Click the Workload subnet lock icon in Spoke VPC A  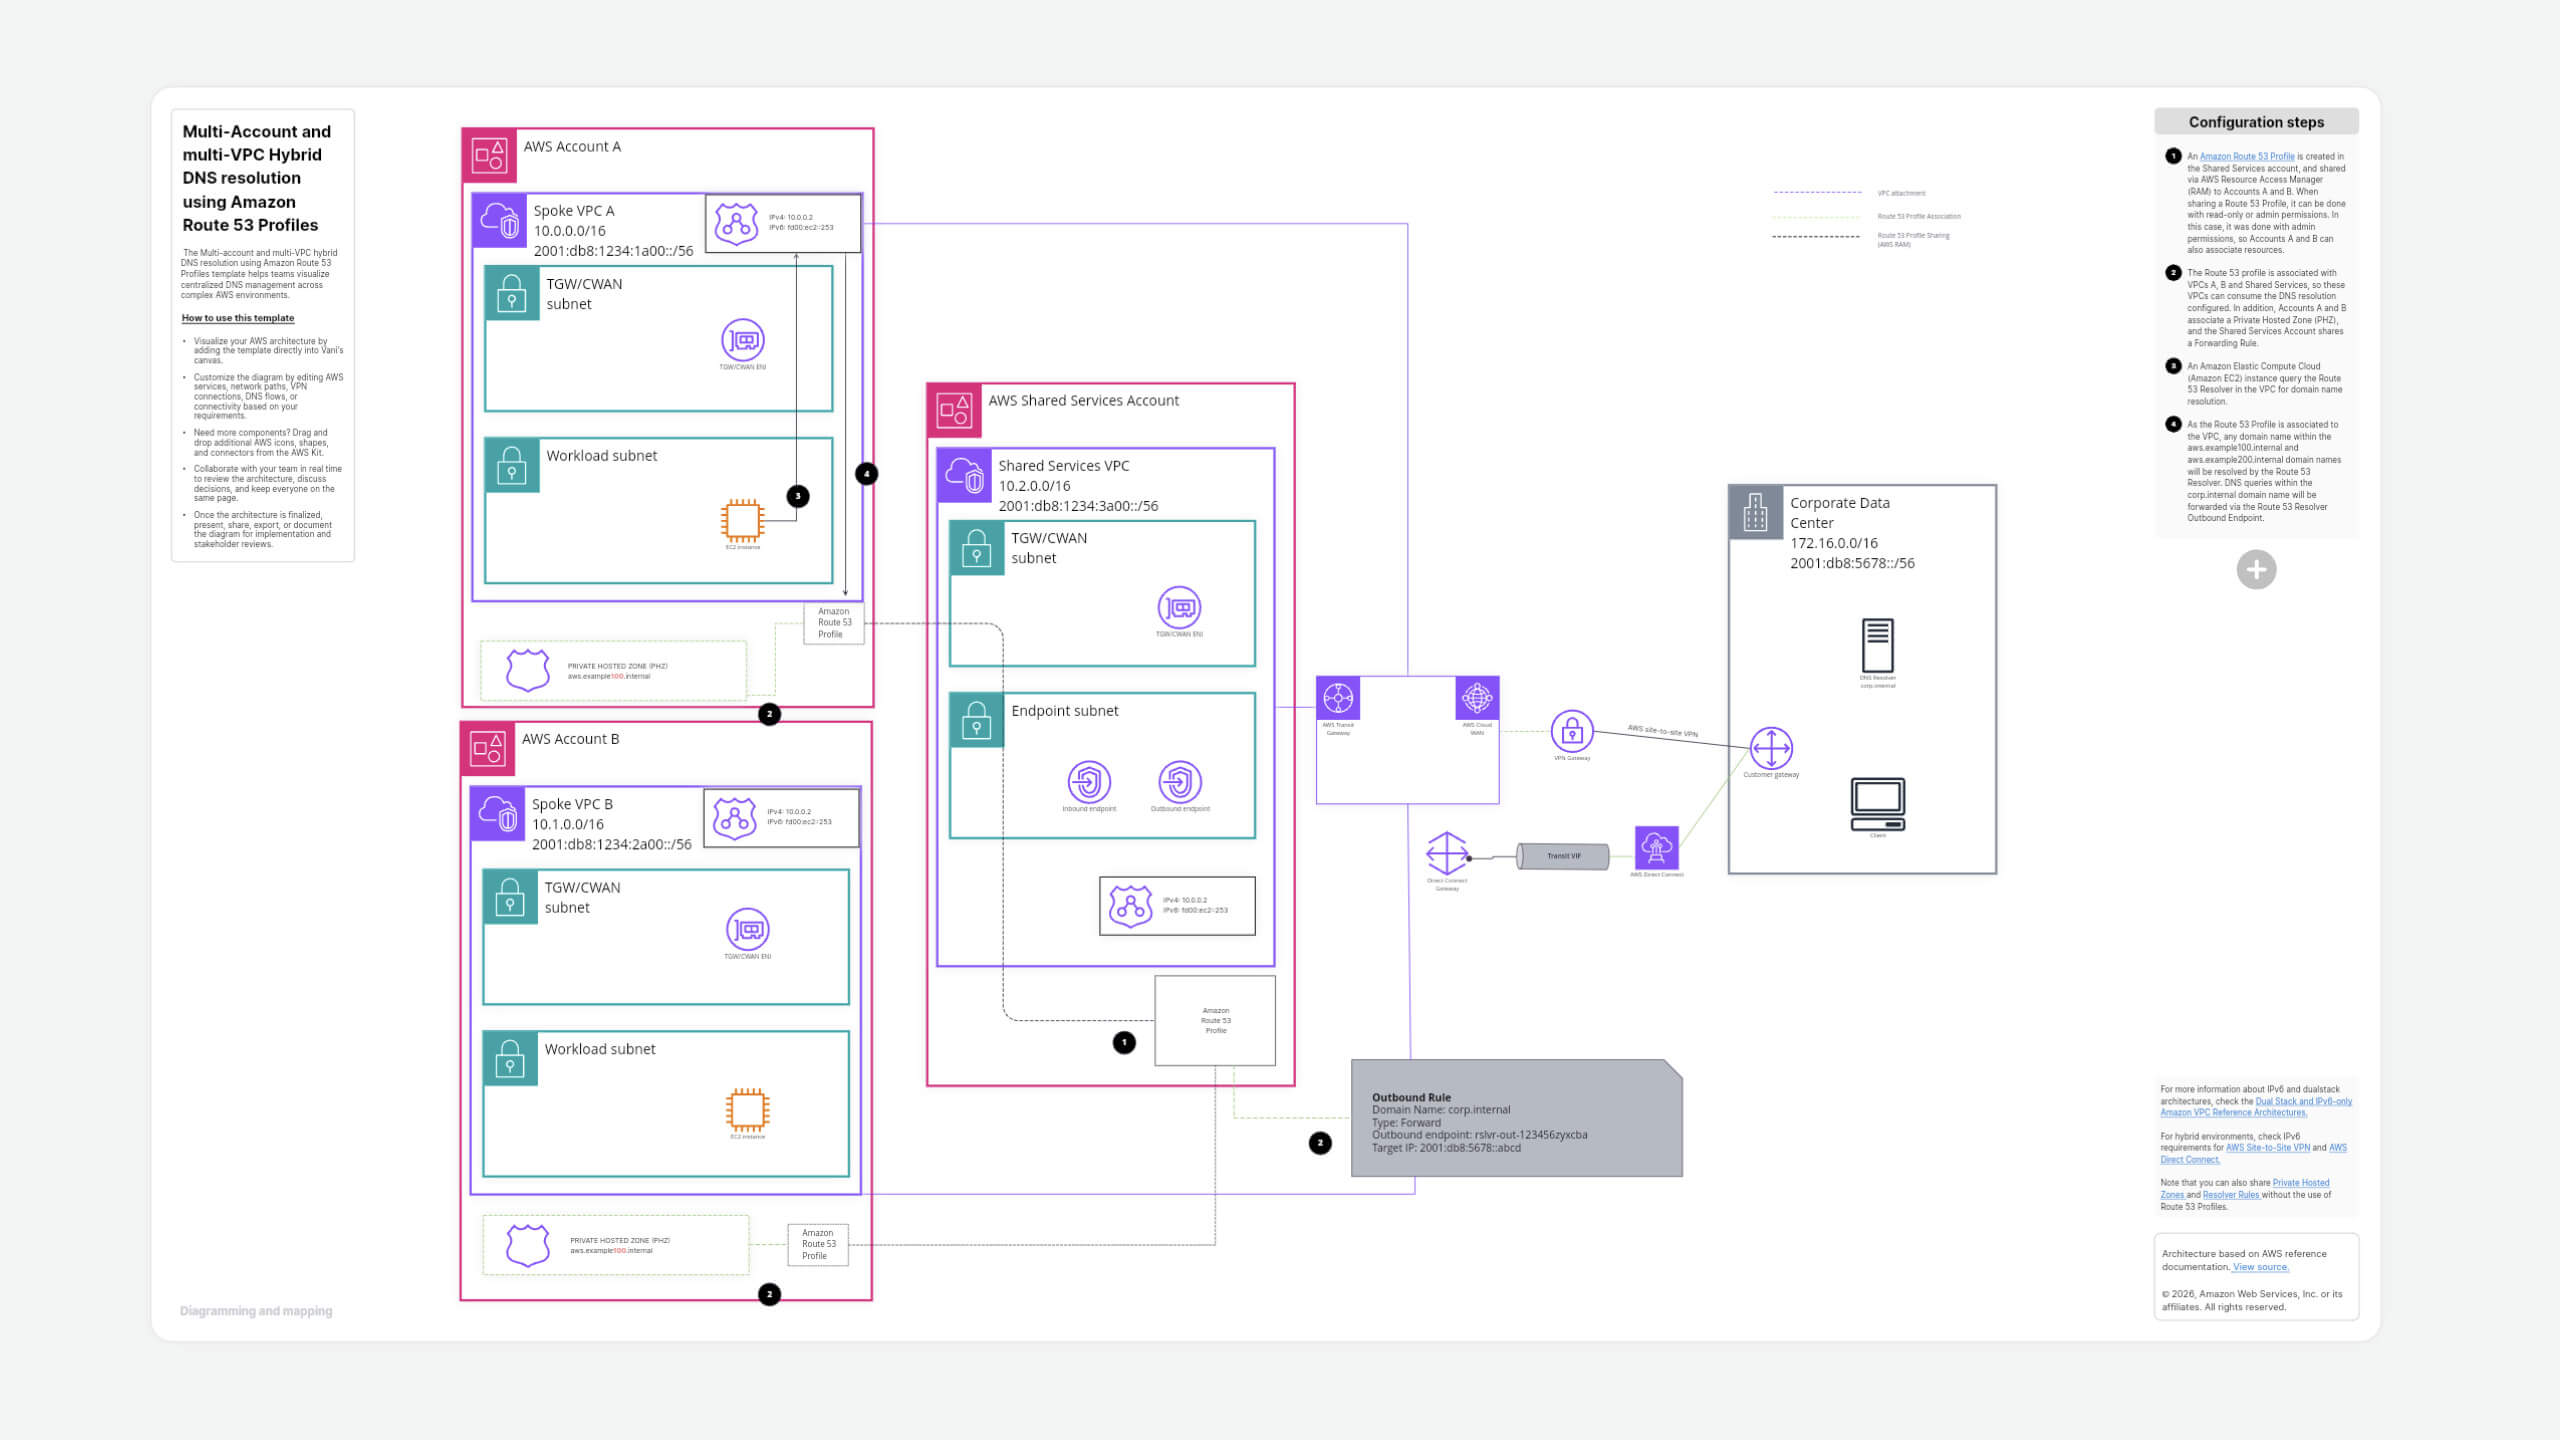[x=512, y=465]
